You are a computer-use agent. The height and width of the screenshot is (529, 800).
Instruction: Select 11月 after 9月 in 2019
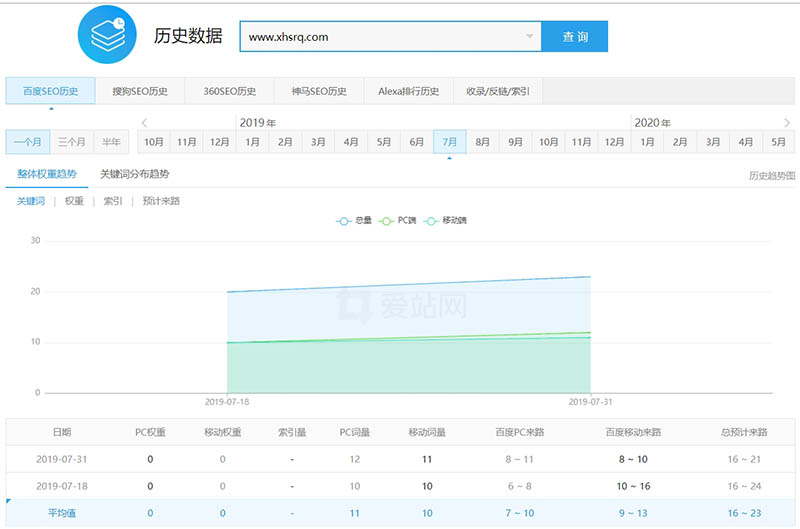(x=581, y=142)
